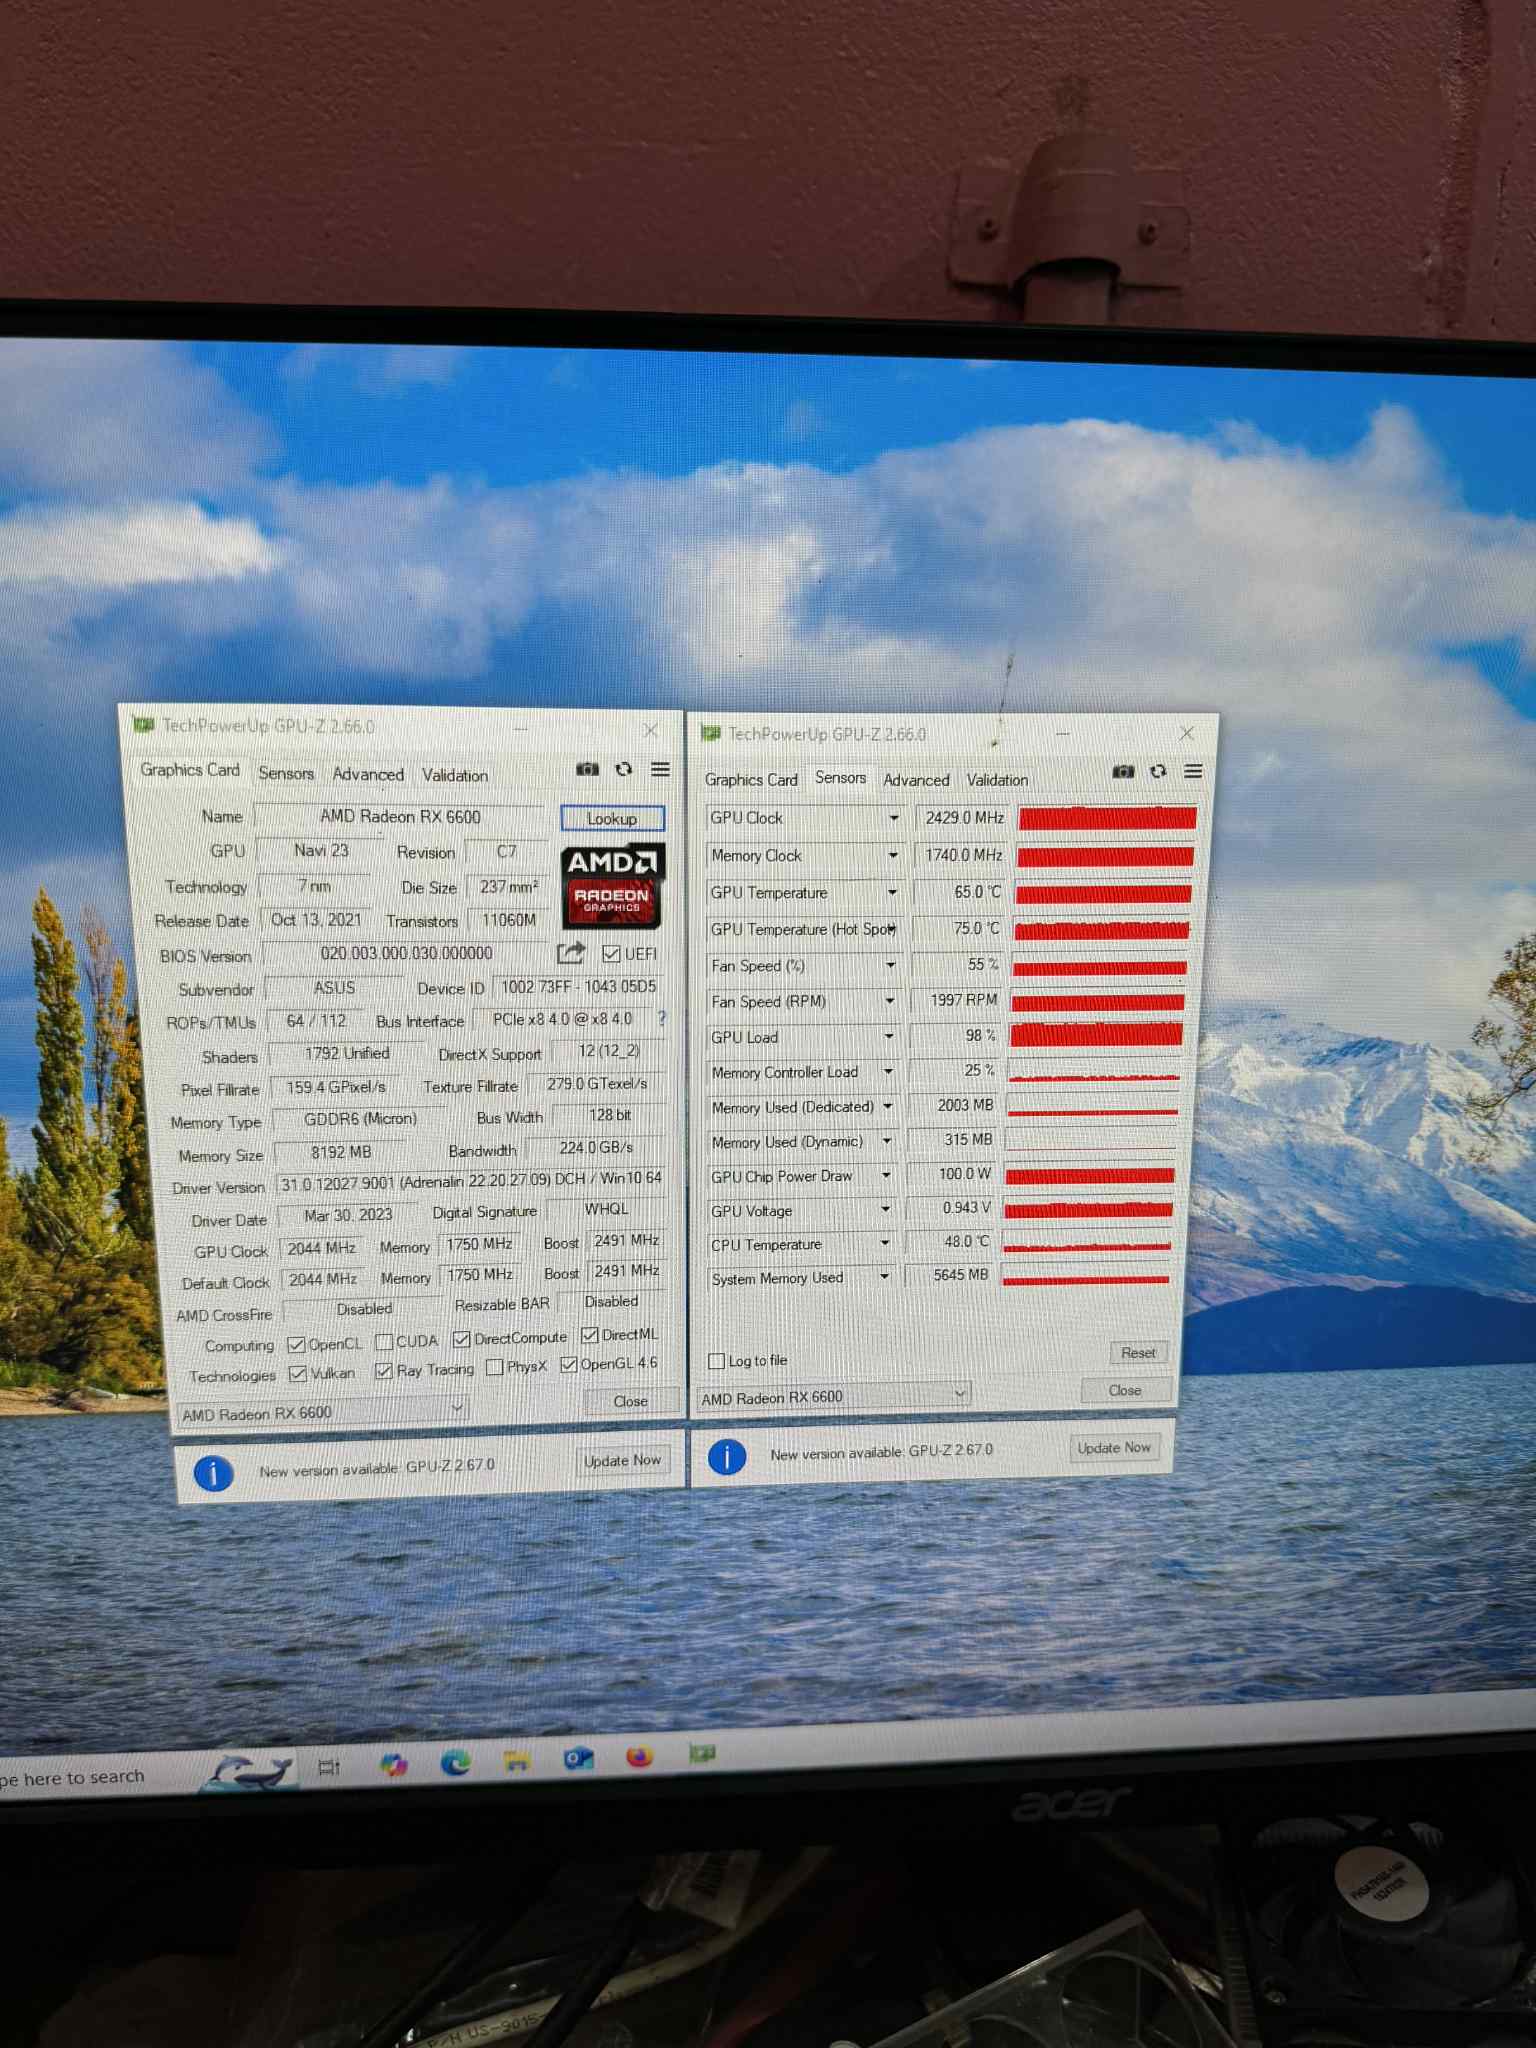Switch to Graphics Card tab in right window
Screen dimensions: 1536x2048
[x=751, y=780]
